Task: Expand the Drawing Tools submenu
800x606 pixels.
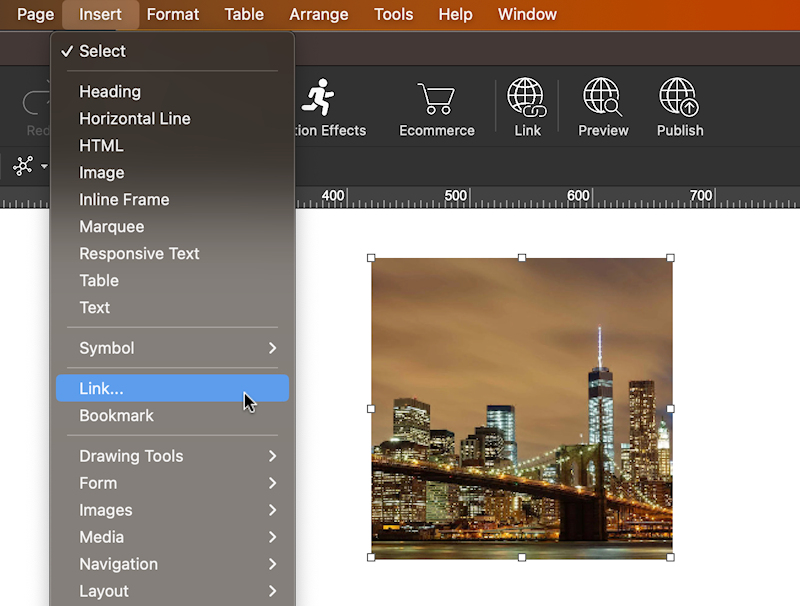Action: (x=172, y=456)
